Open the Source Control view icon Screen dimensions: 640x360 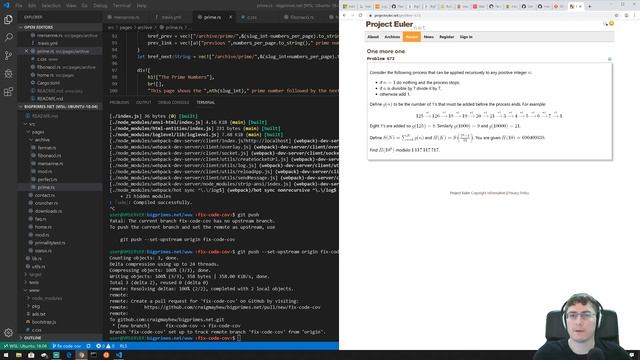(x=8, y=56)
